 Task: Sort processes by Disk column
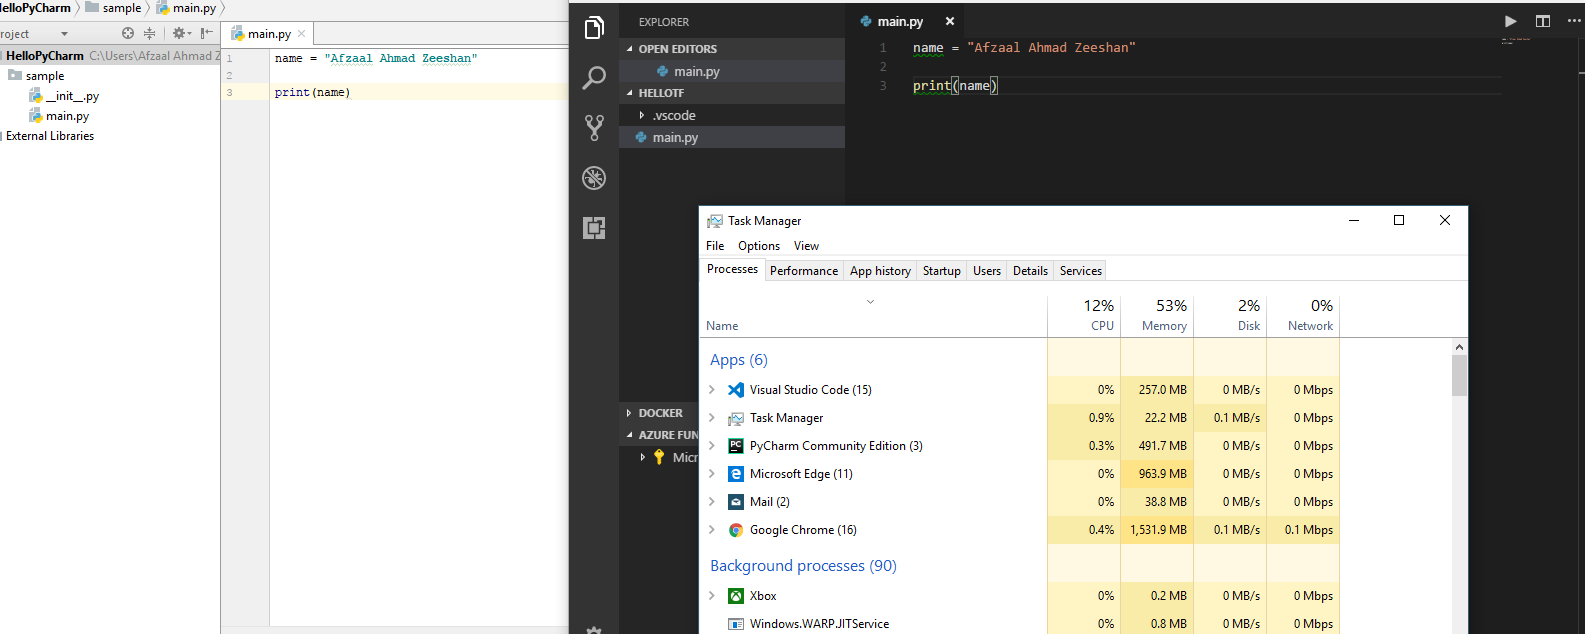tap(1230, 314)
